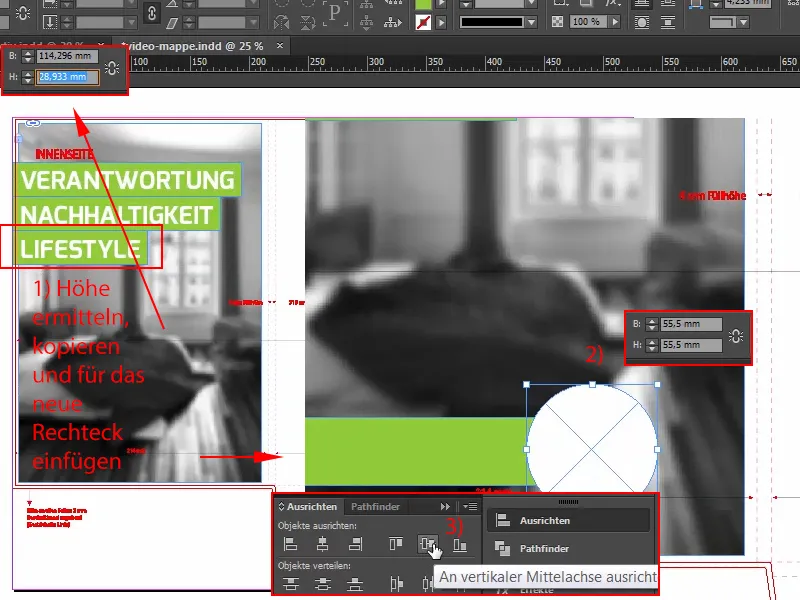Open the Ausrichten panel flyout menu
Viewport: 800px width, 600px height.
[x=470, y=507]
